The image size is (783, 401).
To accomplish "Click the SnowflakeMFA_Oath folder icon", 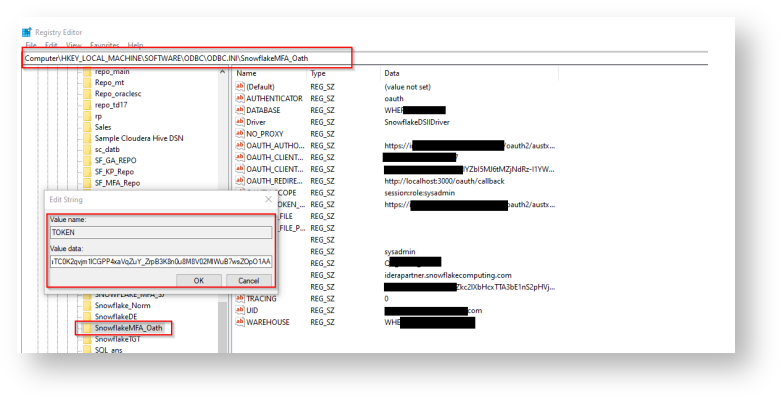I will (87, 328).
